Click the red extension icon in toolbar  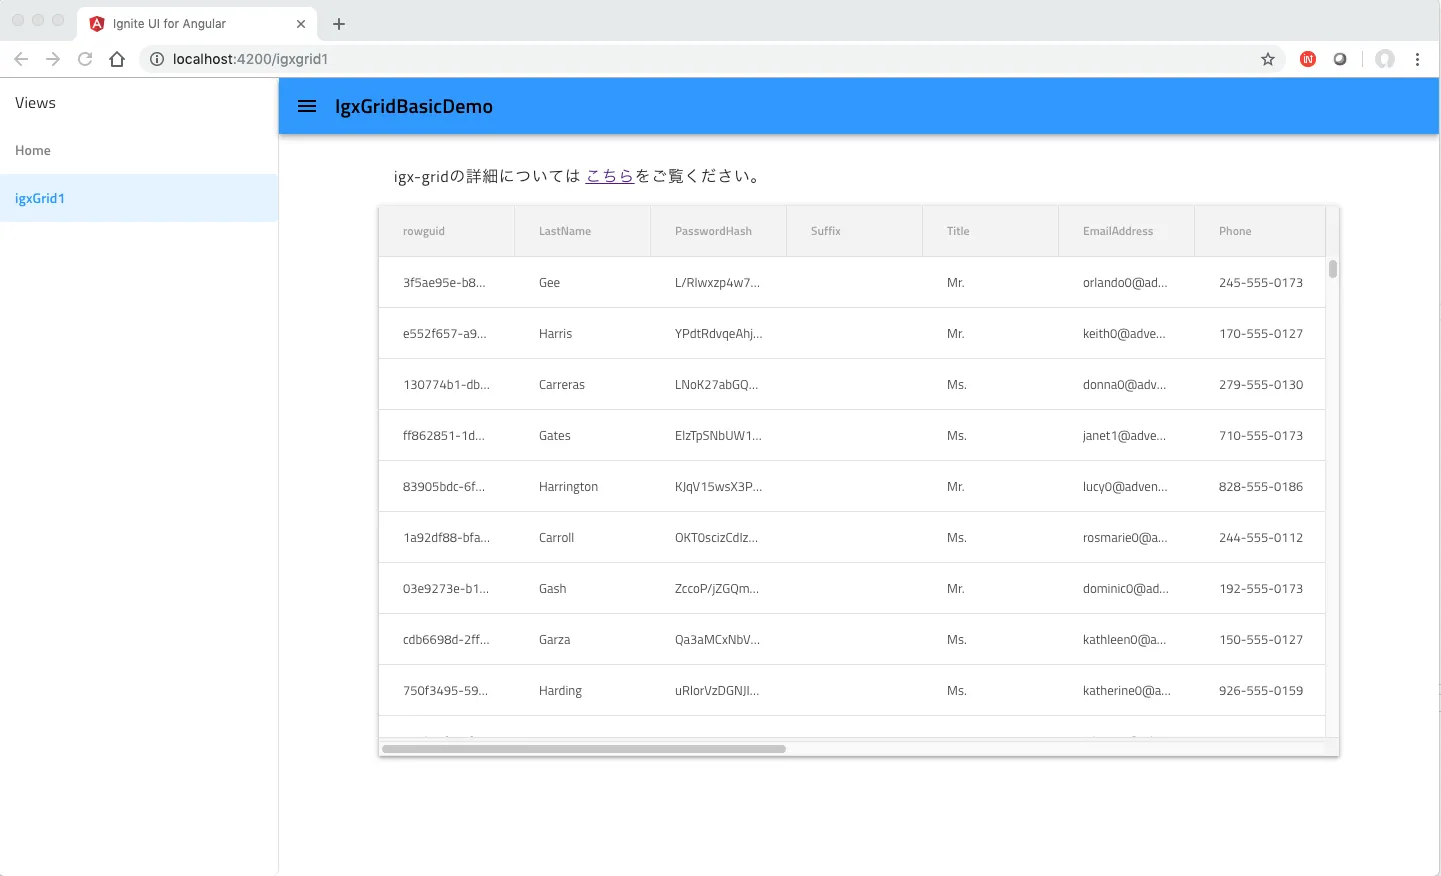coord(1308,59)
